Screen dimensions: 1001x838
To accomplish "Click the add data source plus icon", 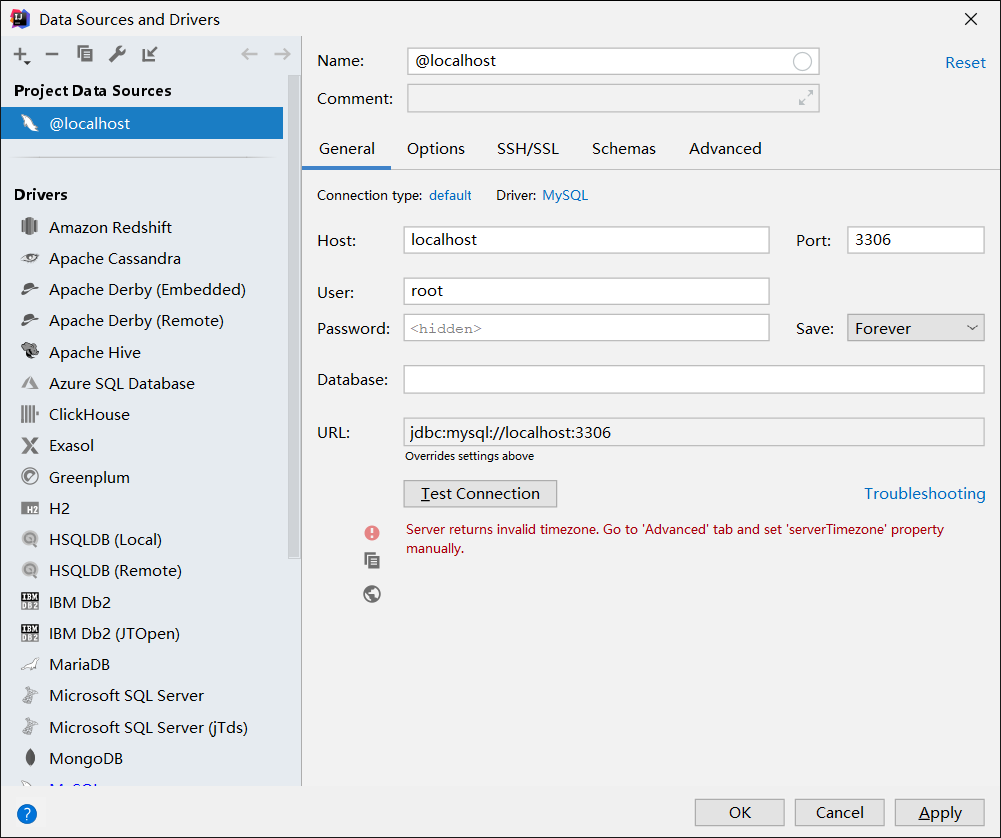I will click(x=21, y=55).
